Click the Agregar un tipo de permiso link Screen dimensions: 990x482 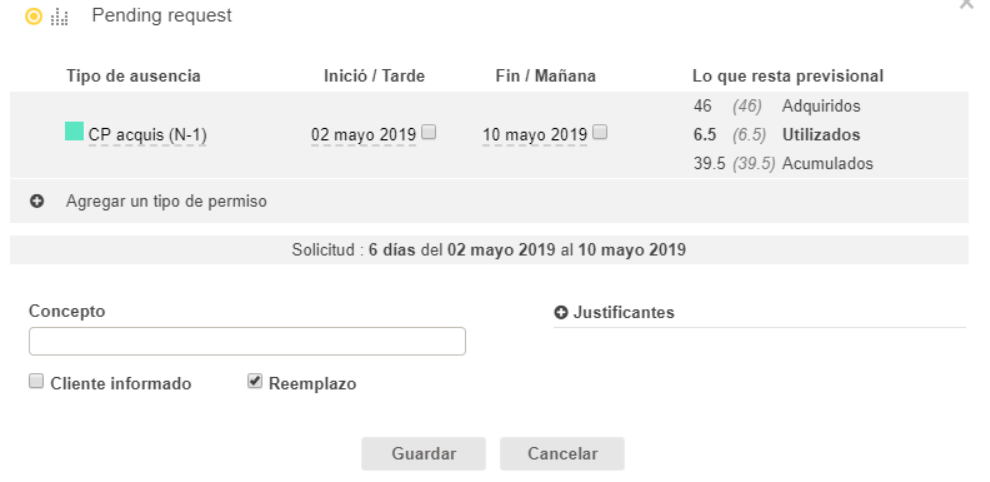pyautogui.click(x=166, y=201)
